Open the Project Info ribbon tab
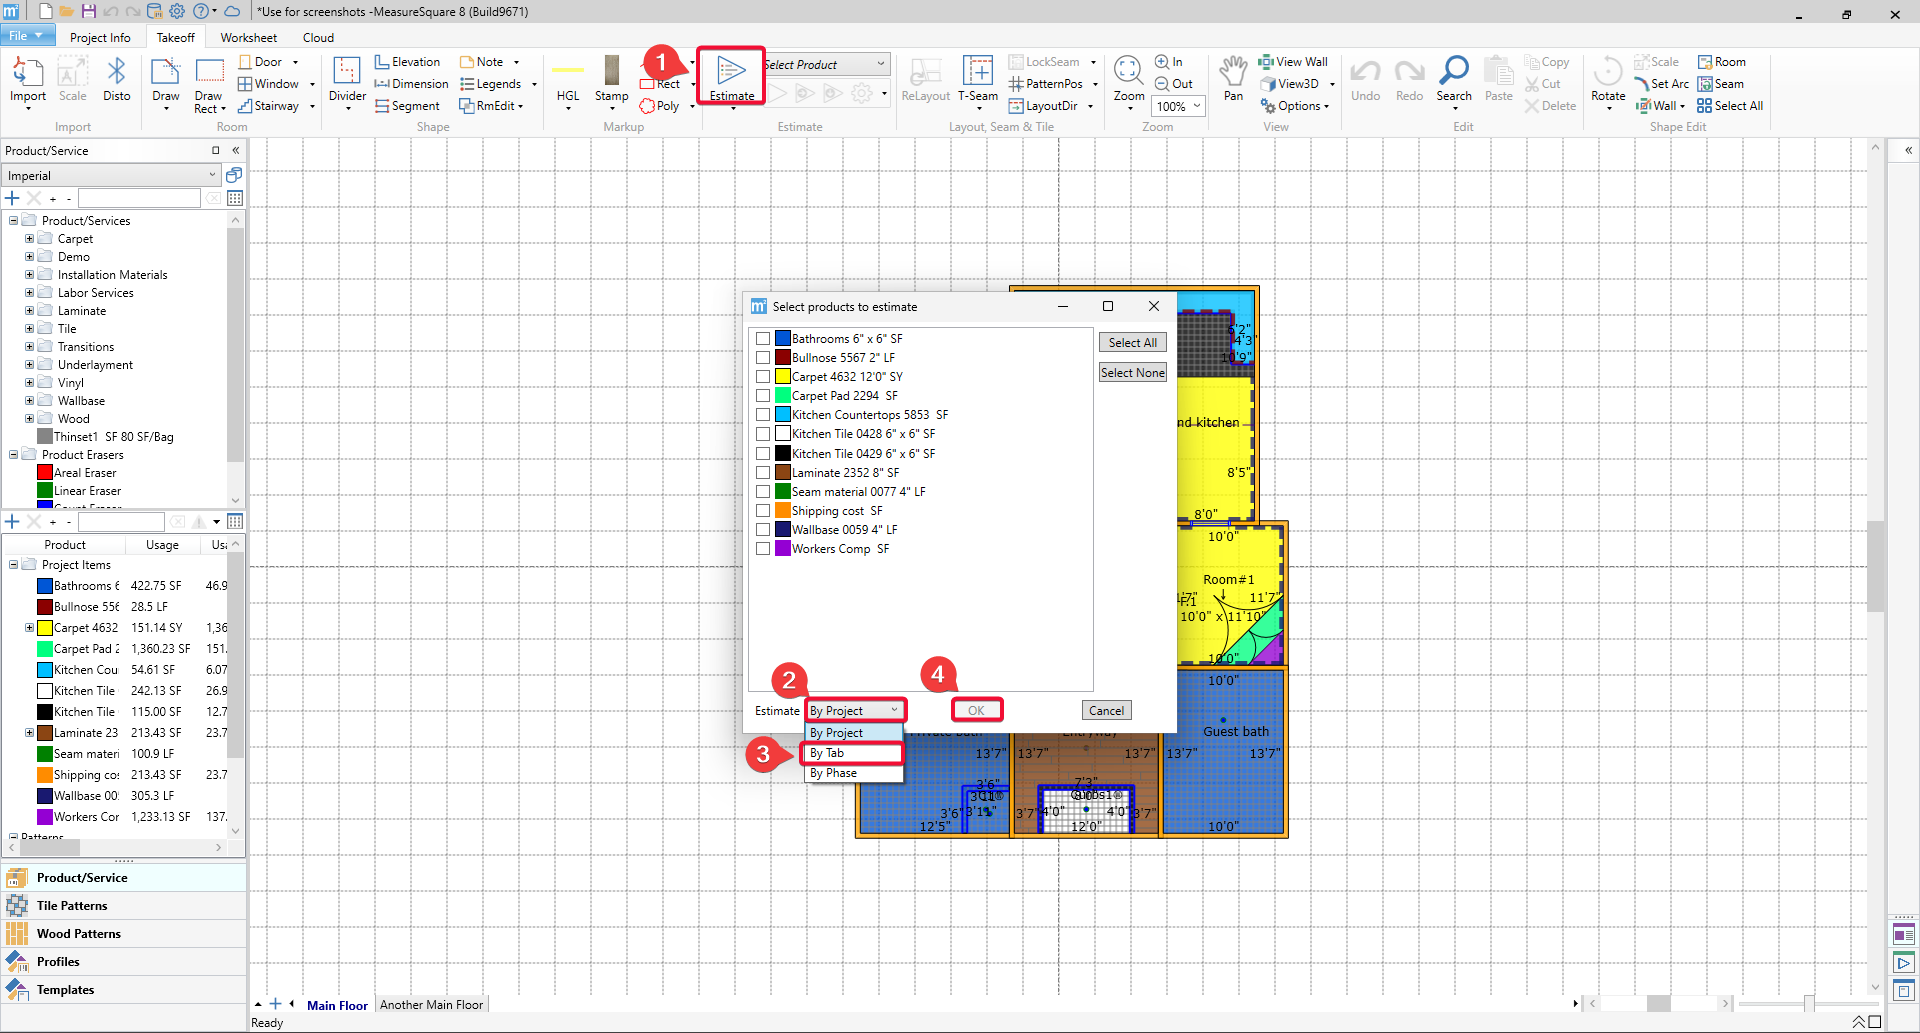The height and width of the screenshot is (1033, 1920). 100,38
